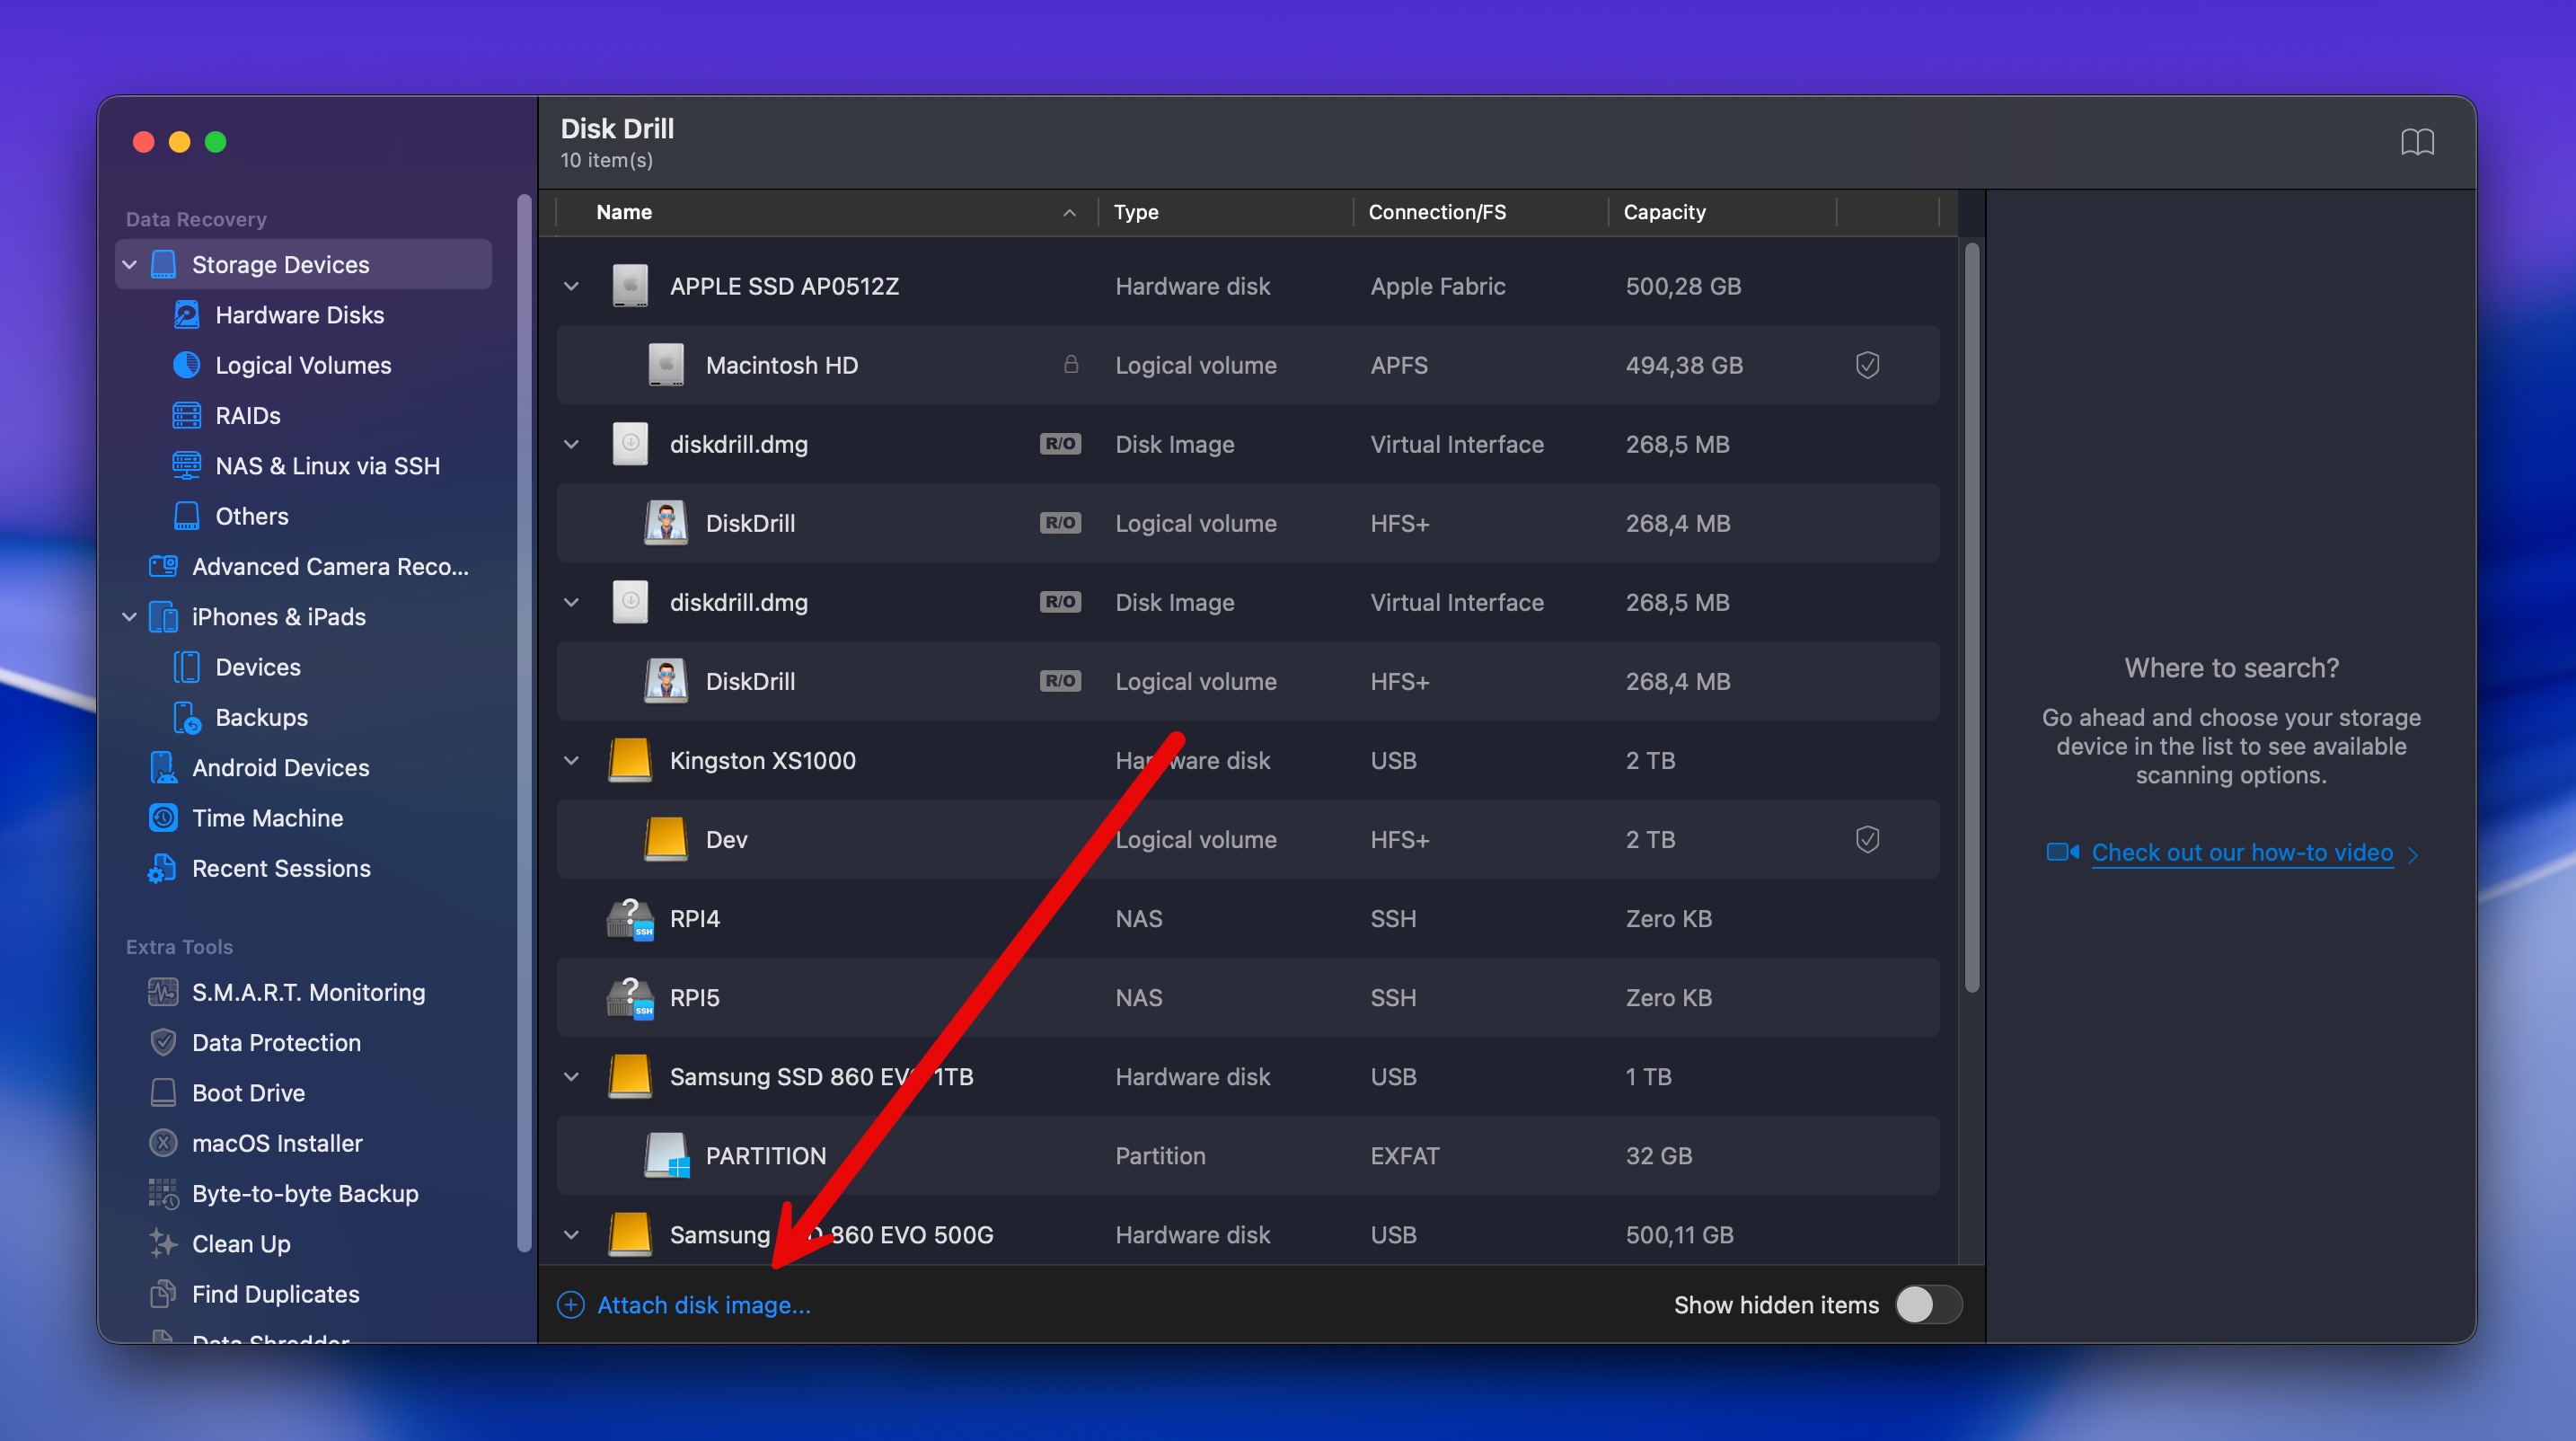Collapse the iPhones & iPads section
The width and height of the screenshot is (2576, 1441).
pos(129,617)
